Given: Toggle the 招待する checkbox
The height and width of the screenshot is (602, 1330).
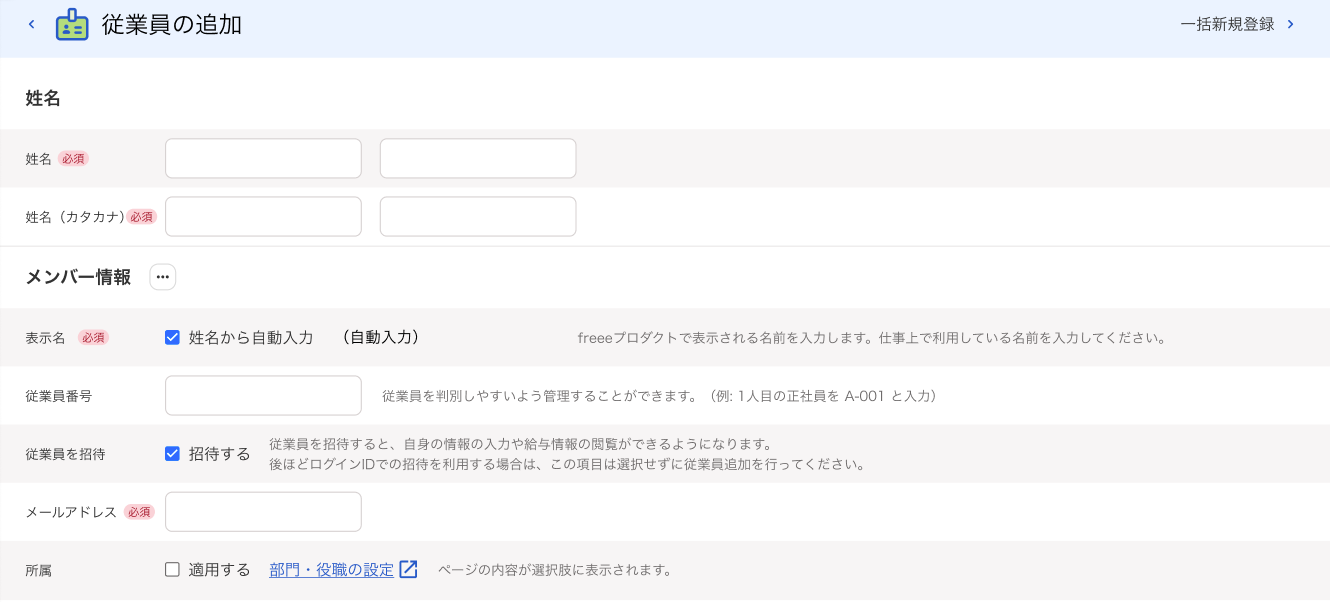Looking at the screenshot, I should point(172,453).
